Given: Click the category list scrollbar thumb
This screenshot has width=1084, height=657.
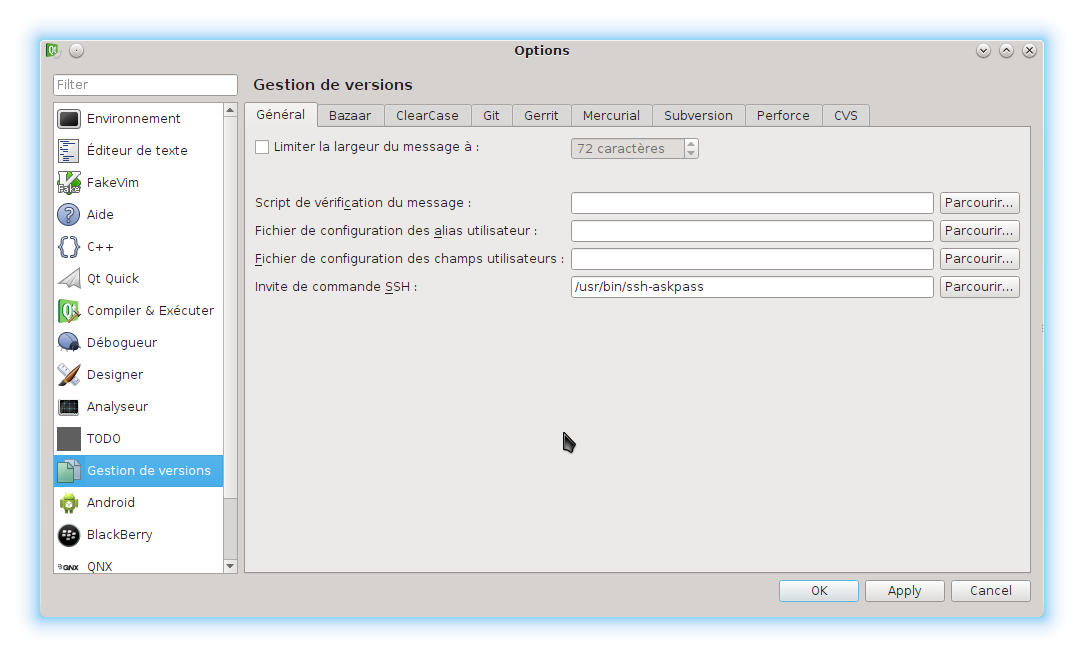Looking at the screenshot, I should pyautogui.click(x=230, y=308).
